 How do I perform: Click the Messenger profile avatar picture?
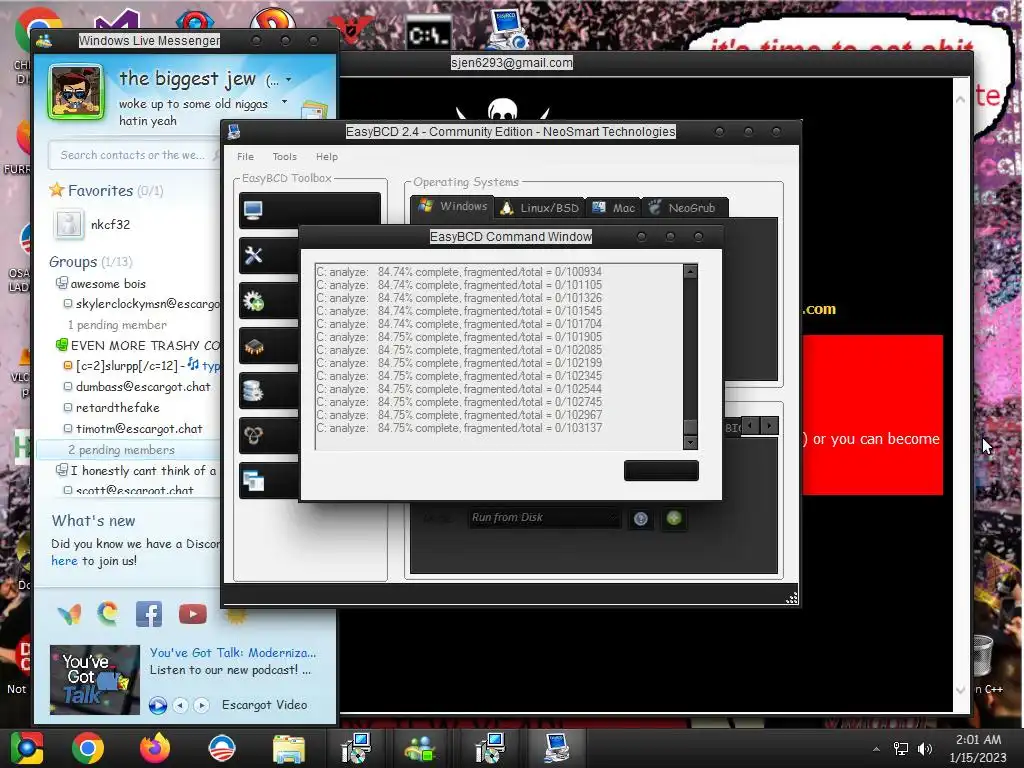[76, 92]
